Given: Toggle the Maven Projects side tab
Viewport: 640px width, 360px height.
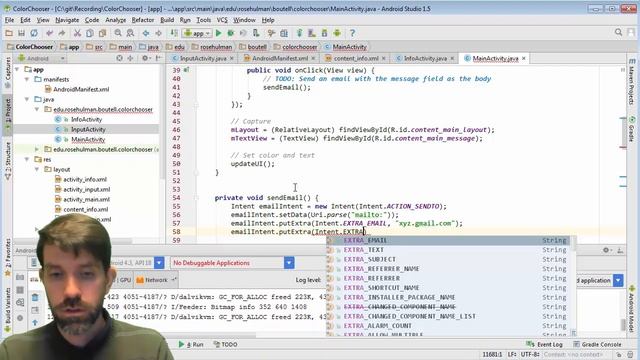Looking at the screenshot, I should pos(632,81).
